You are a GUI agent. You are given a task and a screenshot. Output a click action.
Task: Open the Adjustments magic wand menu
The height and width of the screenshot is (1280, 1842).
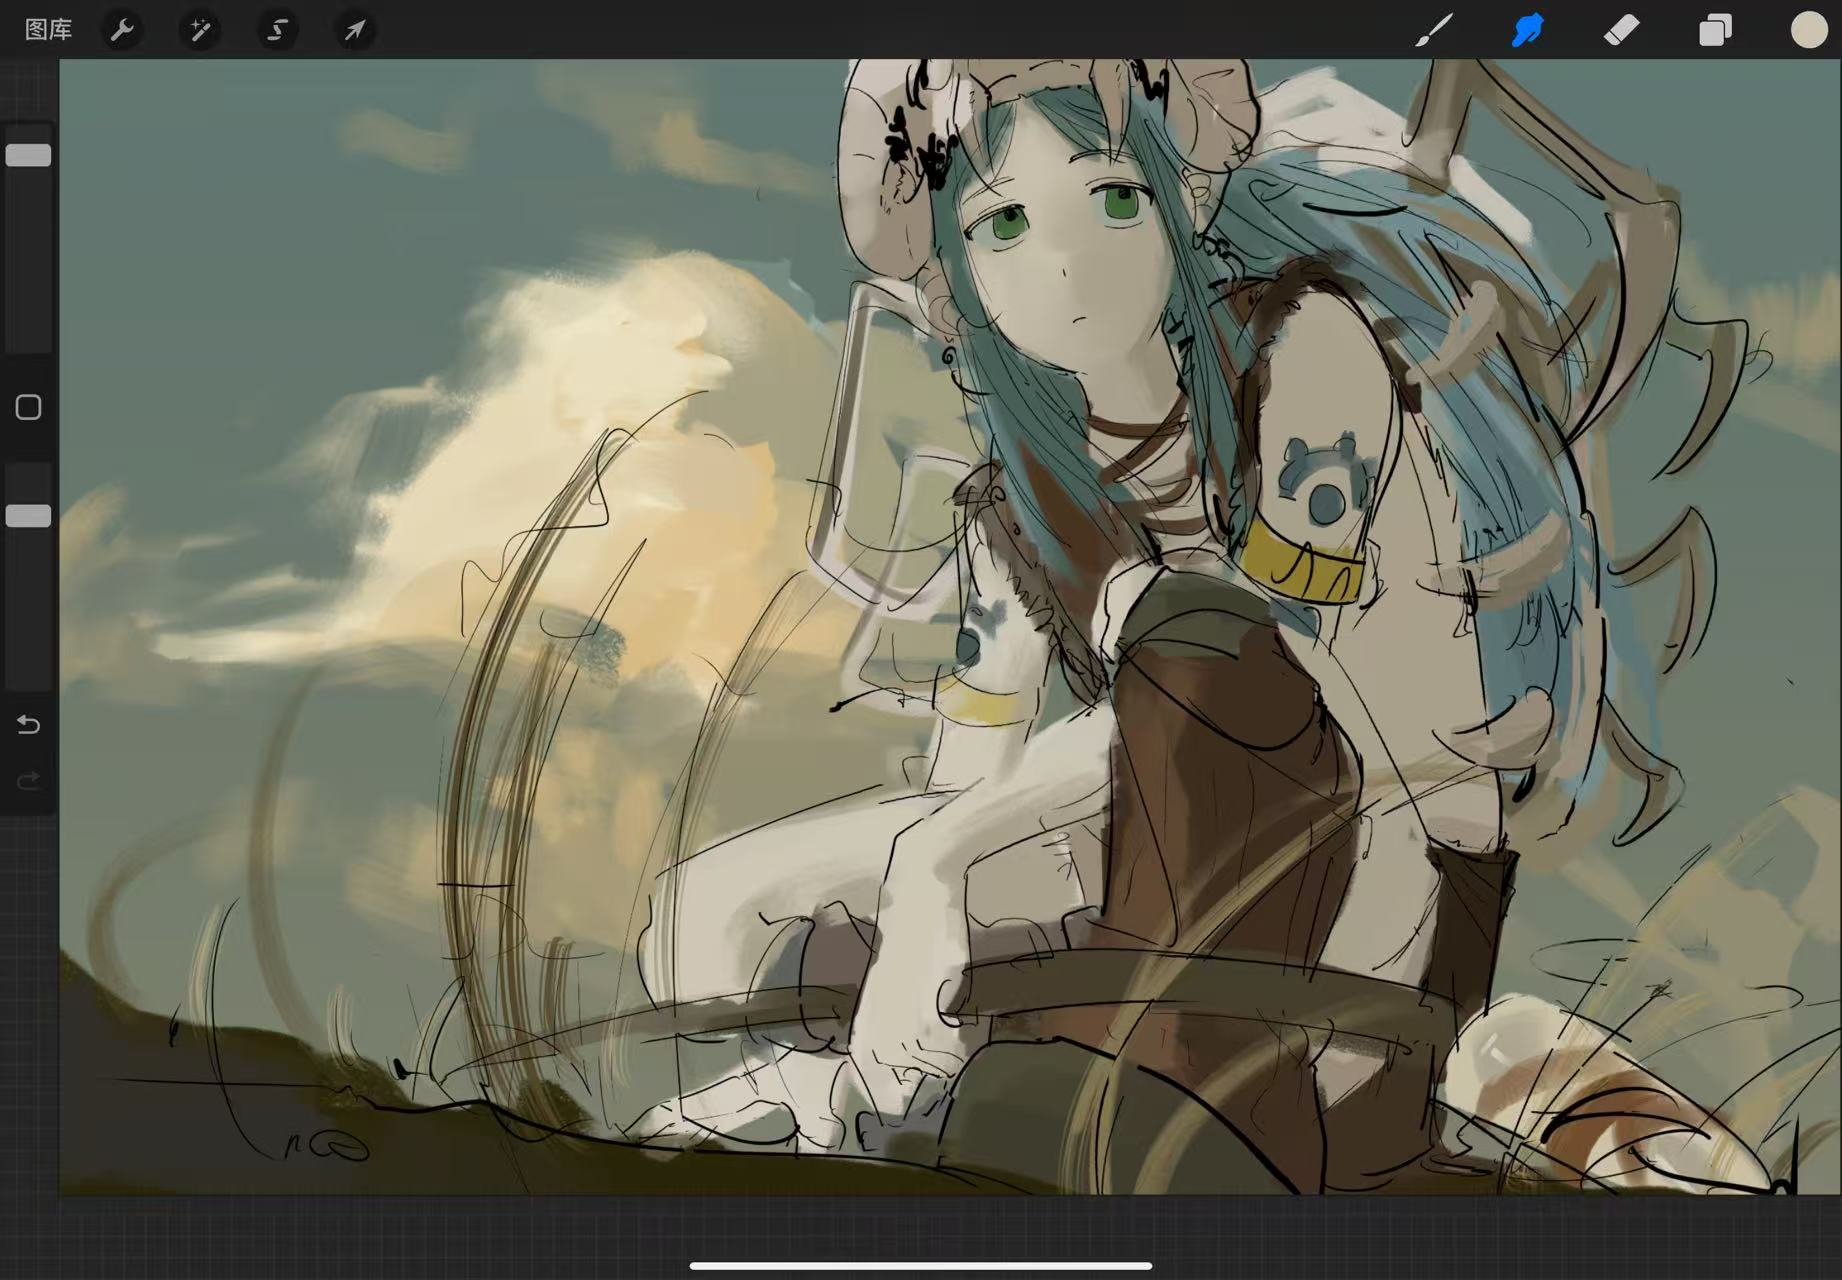coord(200,30)
